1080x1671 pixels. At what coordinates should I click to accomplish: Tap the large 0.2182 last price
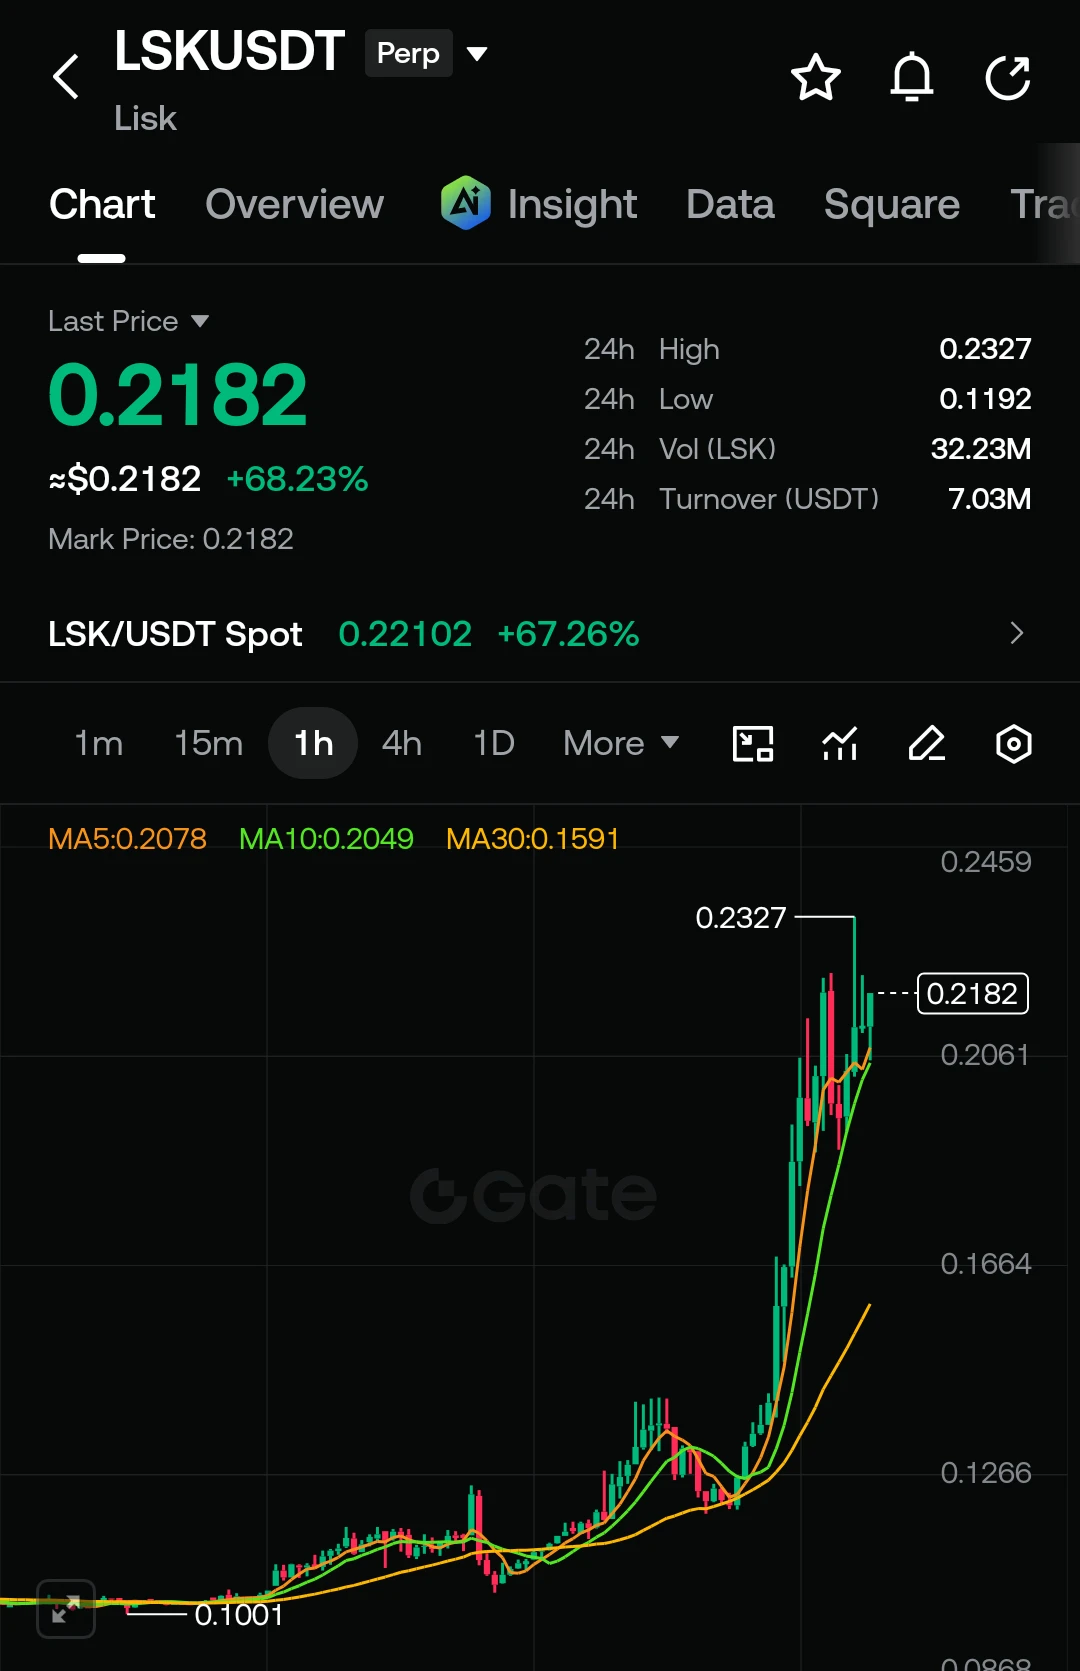[x=178, y=395]
